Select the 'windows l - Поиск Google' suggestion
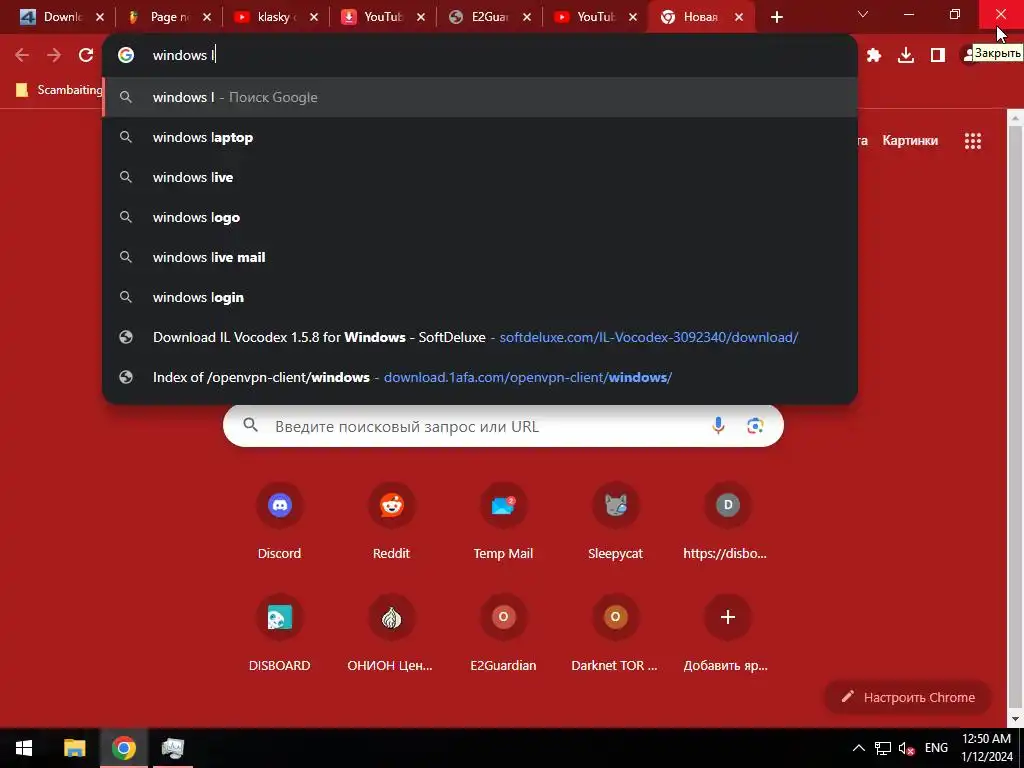The height and width of the screenshot is (768, 1024). 480,97
